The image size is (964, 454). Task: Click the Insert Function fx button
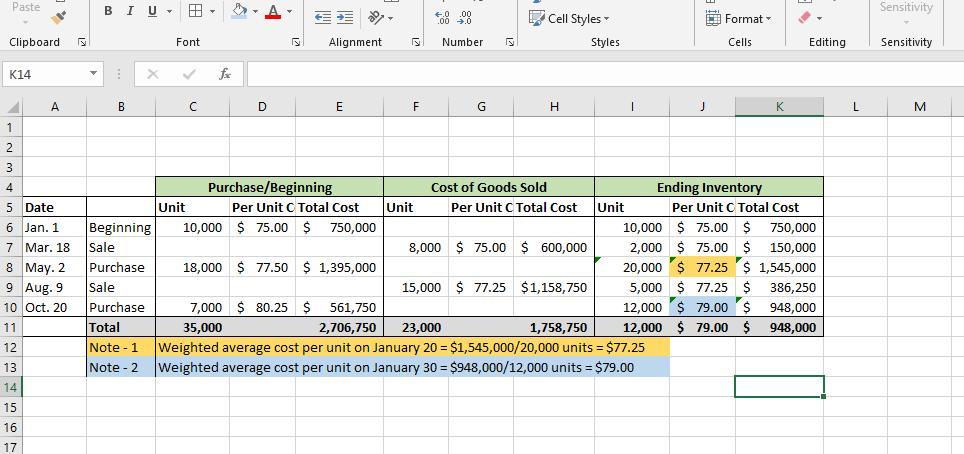225,74
